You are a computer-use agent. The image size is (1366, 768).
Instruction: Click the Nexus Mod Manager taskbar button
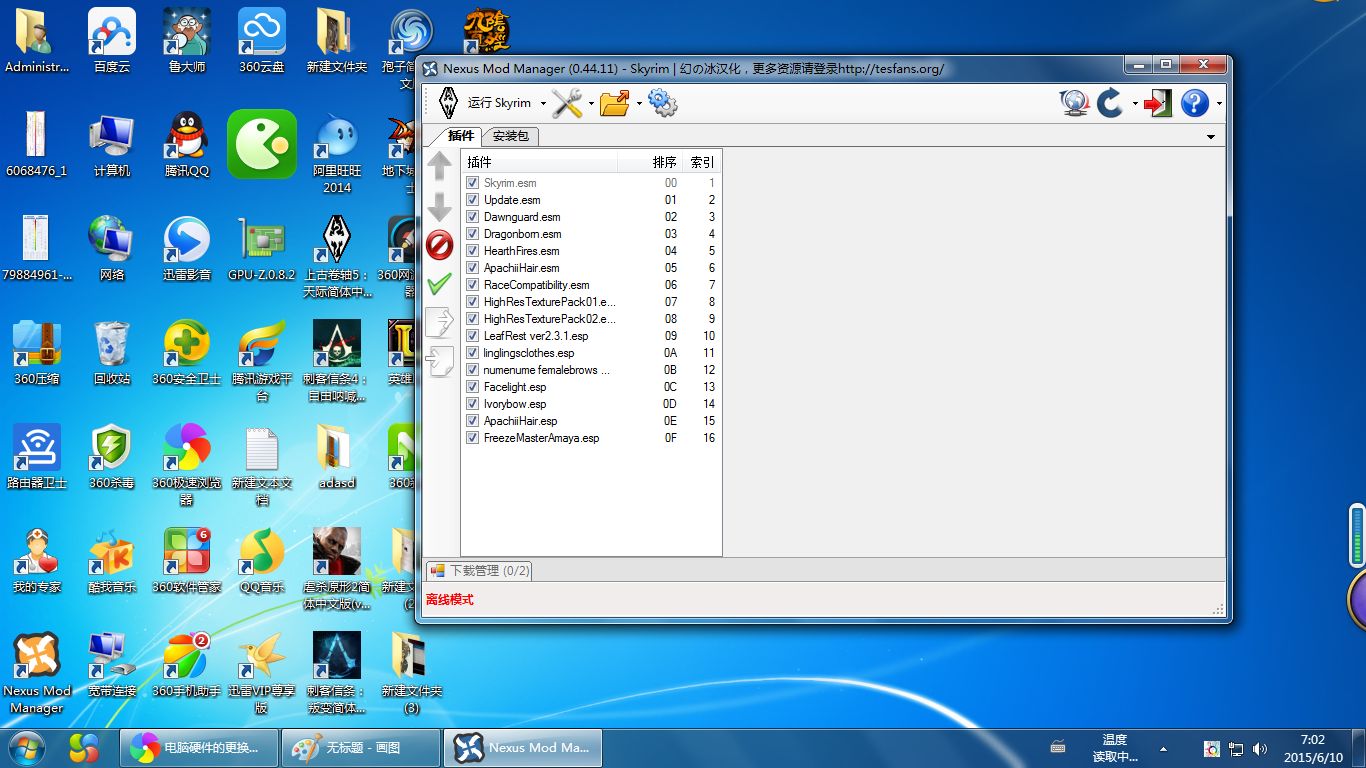522,747
